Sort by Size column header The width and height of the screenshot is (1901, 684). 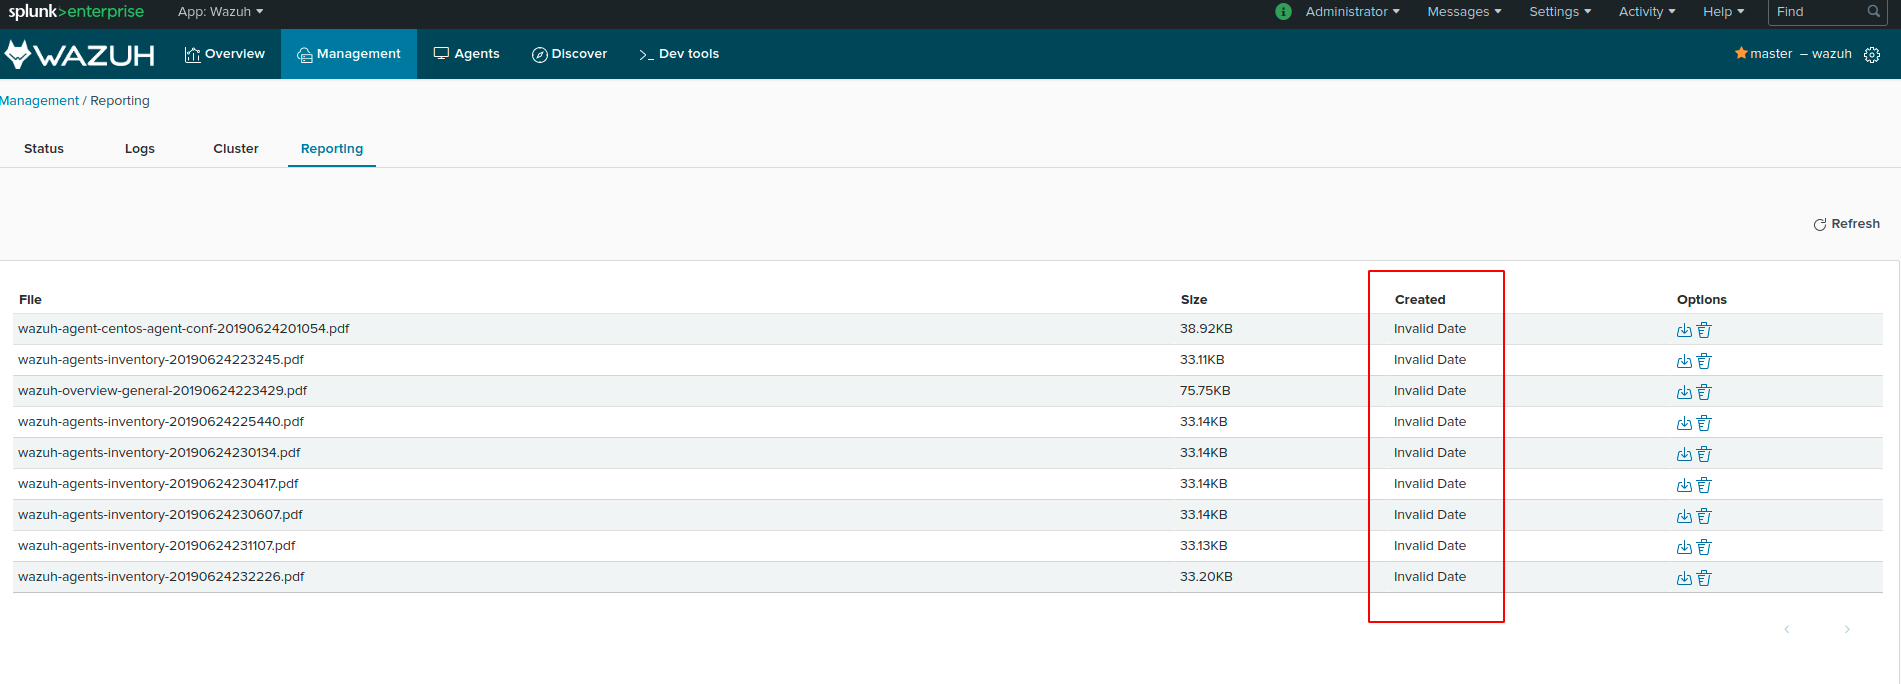[x=1194, y=300]
